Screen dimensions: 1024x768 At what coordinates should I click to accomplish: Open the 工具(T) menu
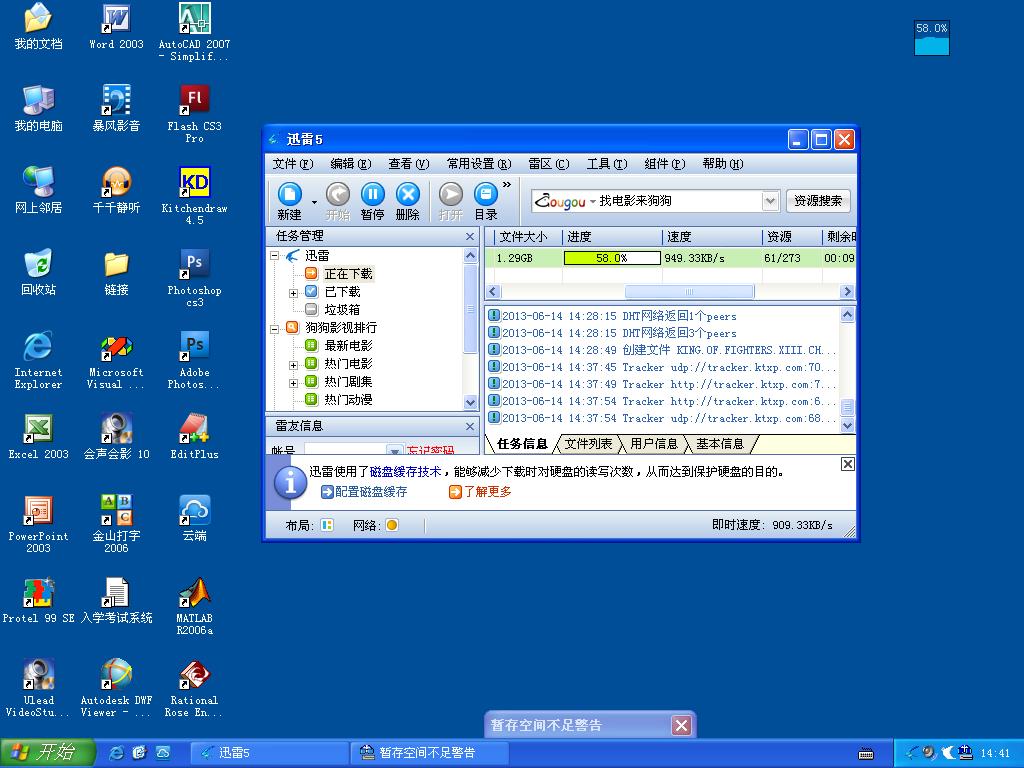[607, 164]
